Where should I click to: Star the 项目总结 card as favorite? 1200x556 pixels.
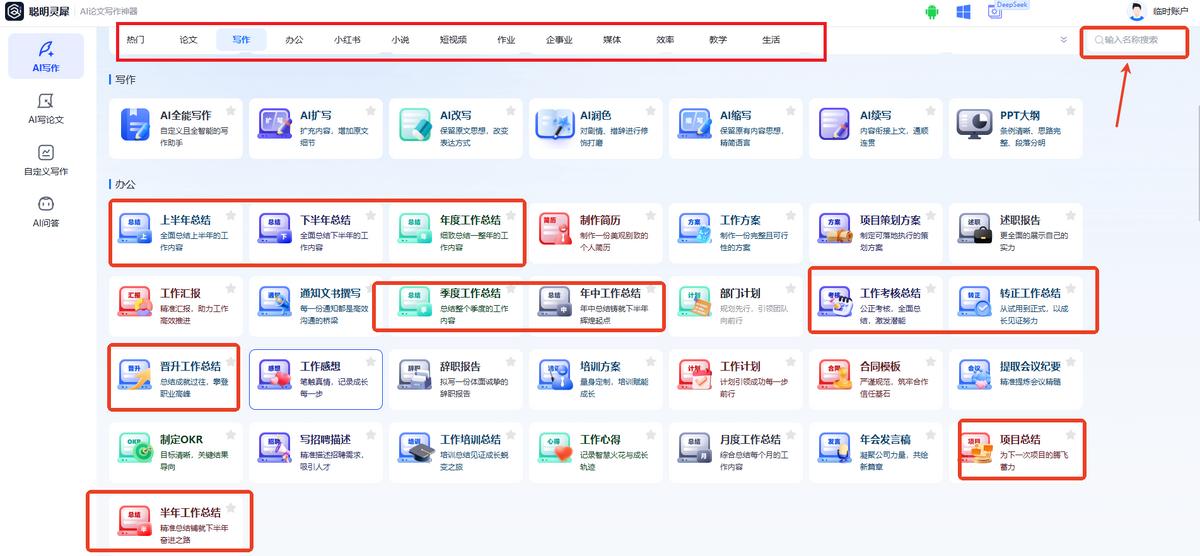click(1071, 435)
